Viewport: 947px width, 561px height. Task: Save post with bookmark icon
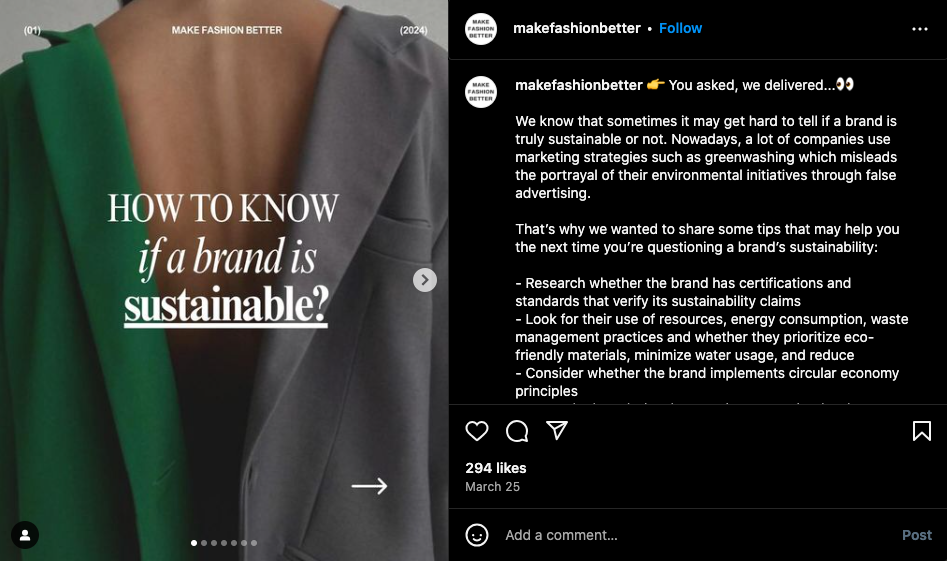click(922, 431)
